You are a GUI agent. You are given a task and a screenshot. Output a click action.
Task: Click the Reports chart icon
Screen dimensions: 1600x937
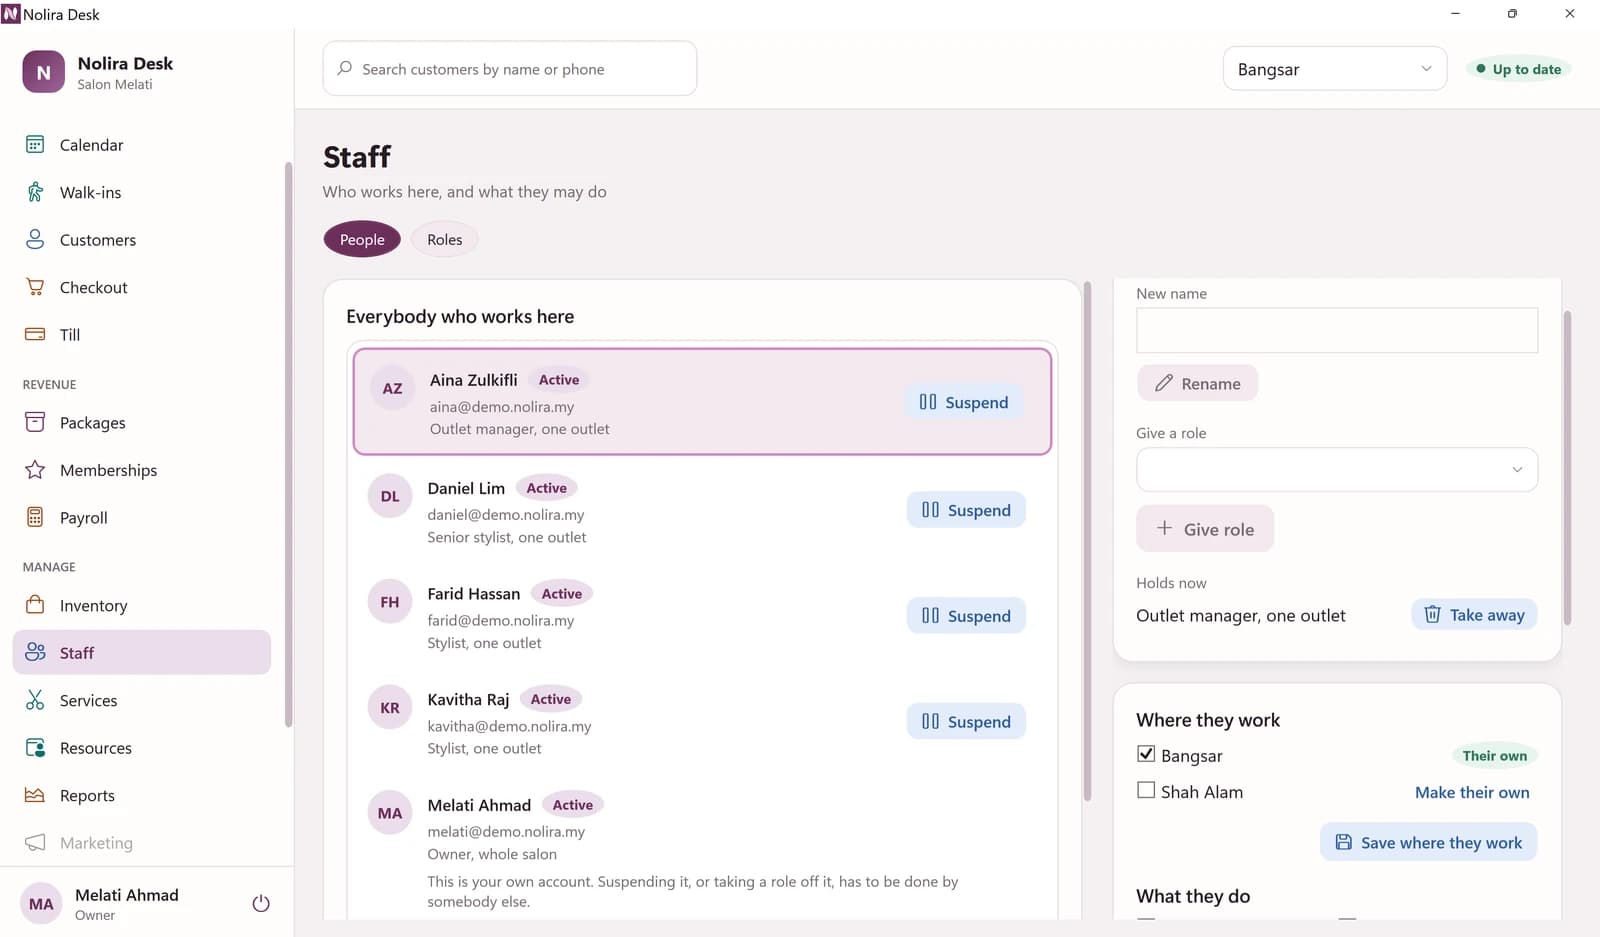coord(35,795)
